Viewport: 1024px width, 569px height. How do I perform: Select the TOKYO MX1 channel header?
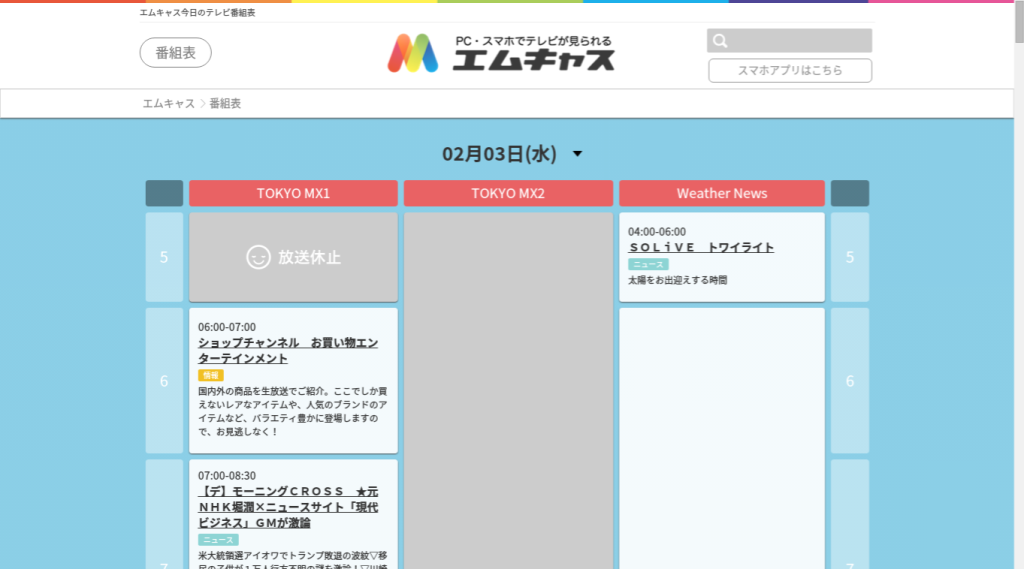coord(293,193)
